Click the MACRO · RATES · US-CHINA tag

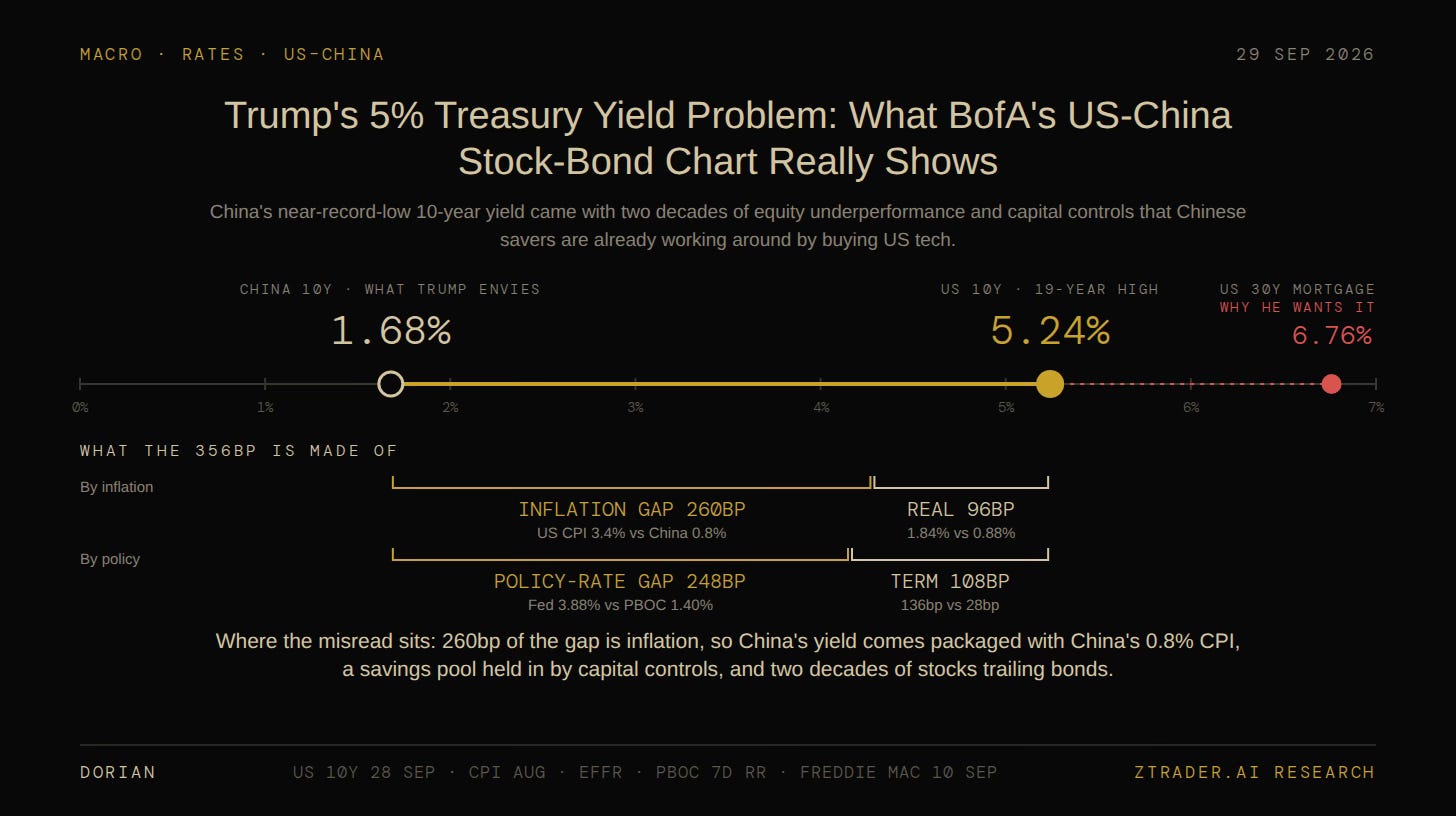[x=232, y=54]
